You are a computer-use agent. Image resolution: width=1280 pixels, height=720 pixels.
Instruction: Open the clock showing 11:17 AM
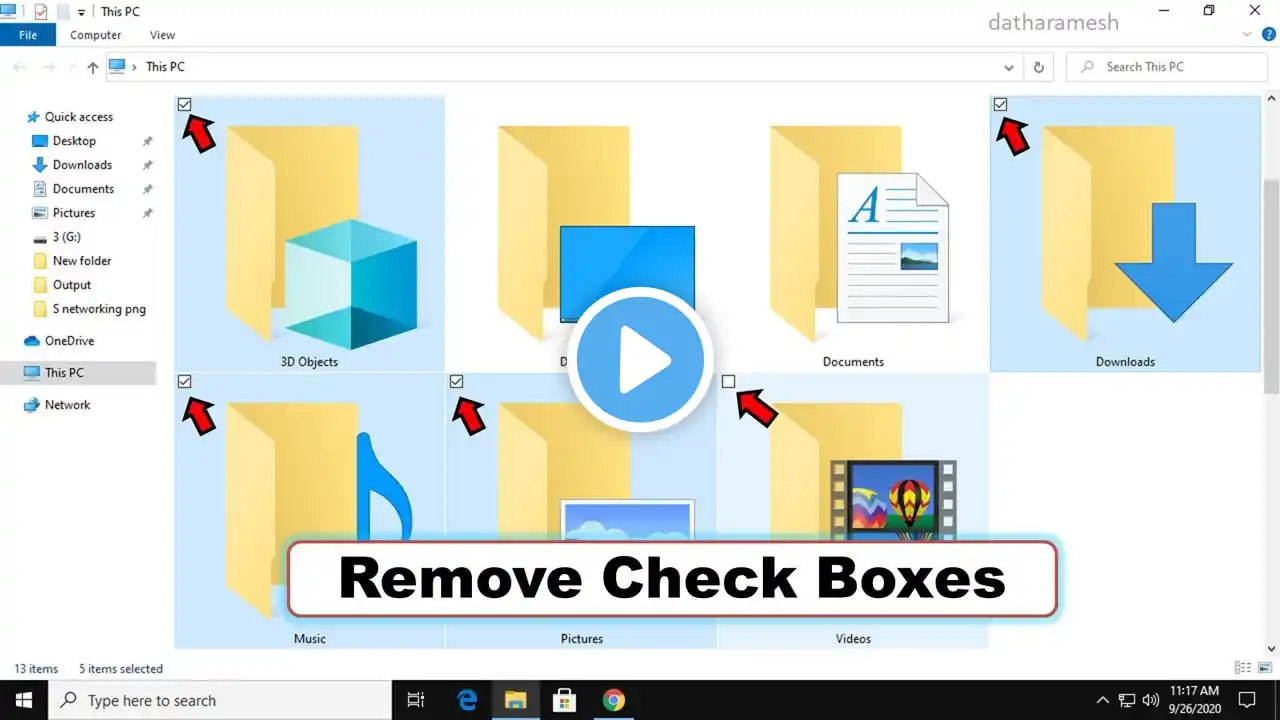[1195, 700]
